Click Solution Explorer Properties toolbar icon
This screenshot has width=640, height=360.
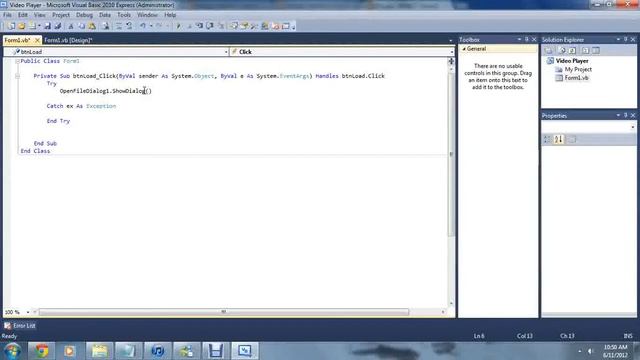click(x=549, y=51)
